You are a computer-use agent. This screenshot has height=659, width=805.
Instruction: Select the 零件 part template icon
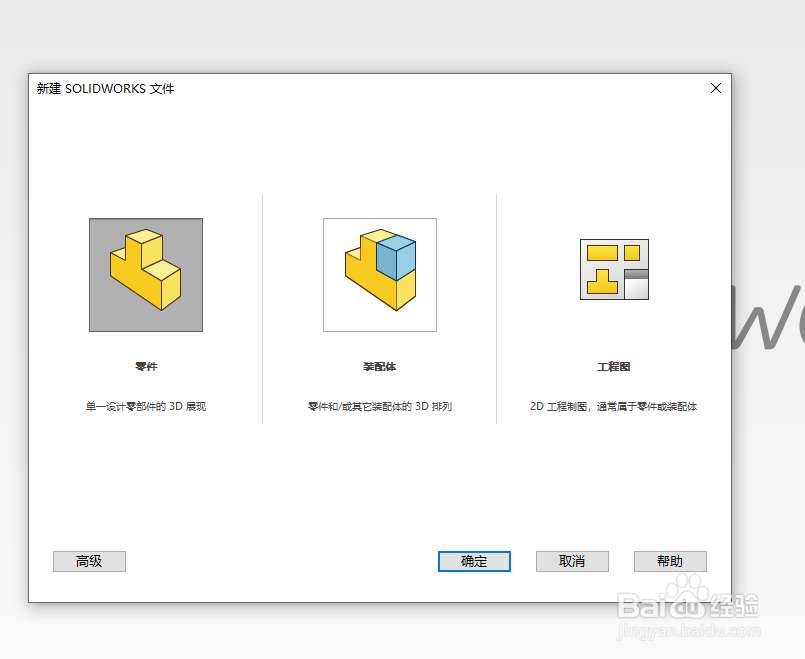click(146, 275)
